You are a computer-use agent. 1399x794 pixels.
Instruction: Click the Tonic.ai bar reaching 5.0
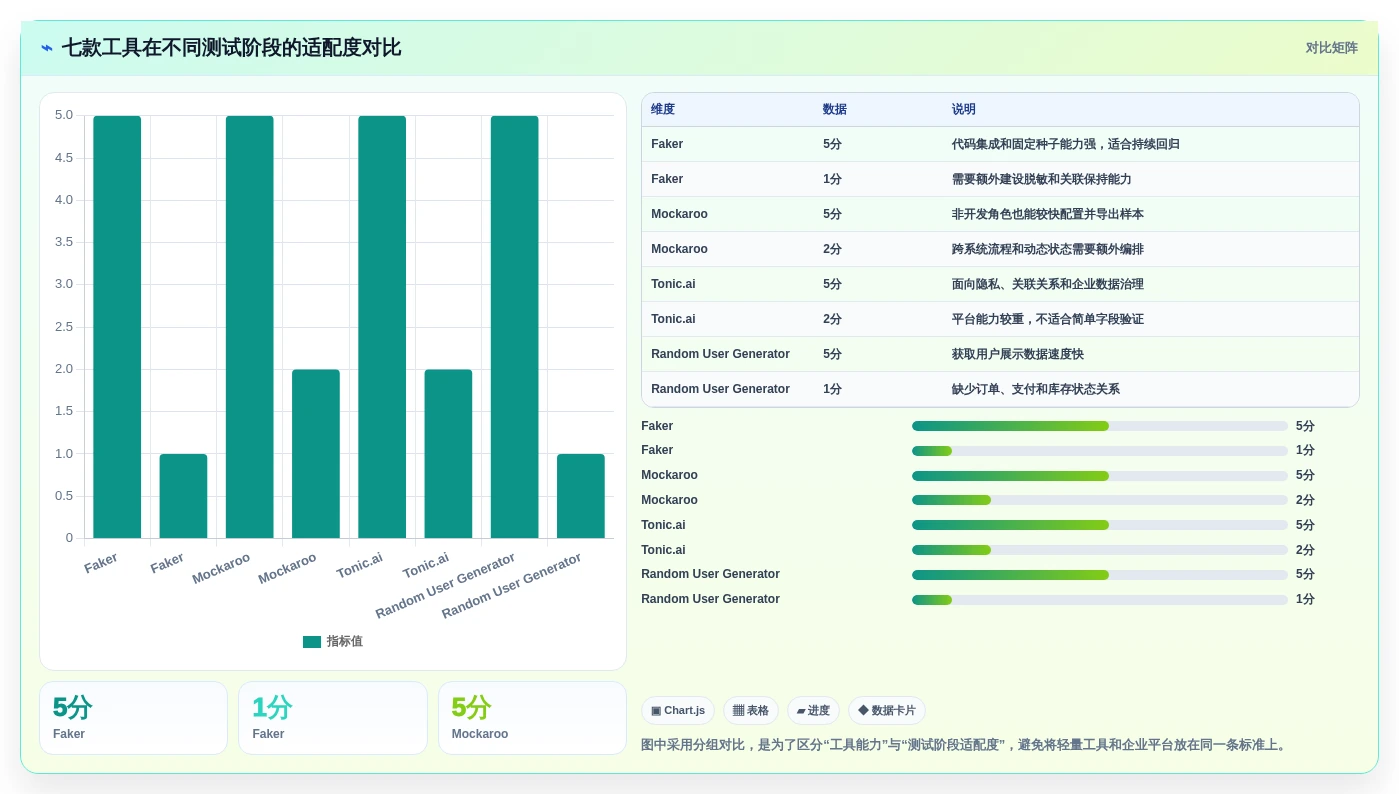pyautogui.click(x=382, y=327)
